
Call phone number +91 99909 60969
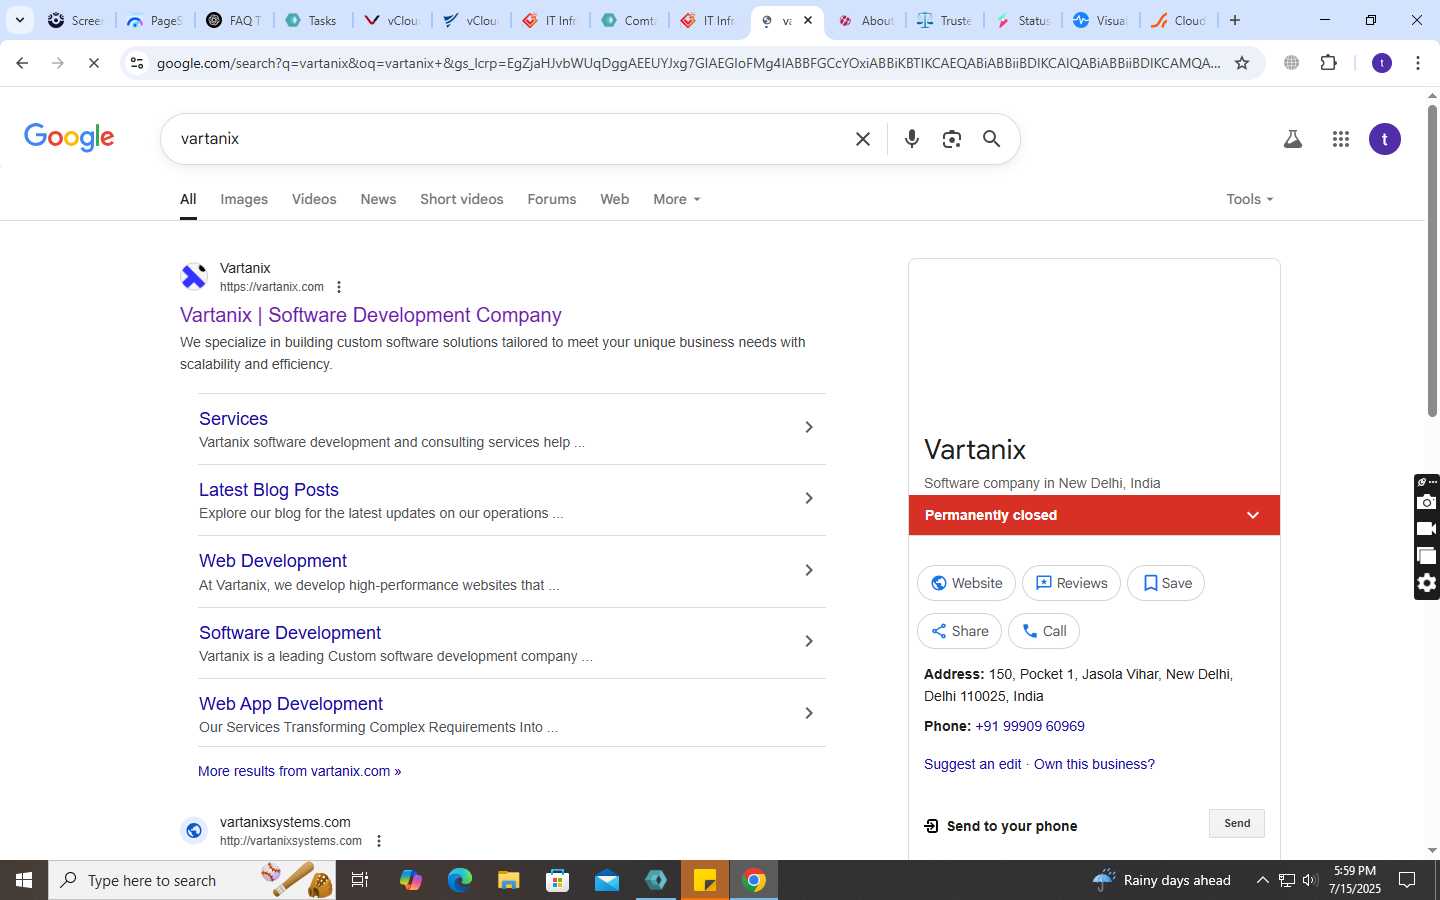pyautogui.click(x=1030, y=726)
